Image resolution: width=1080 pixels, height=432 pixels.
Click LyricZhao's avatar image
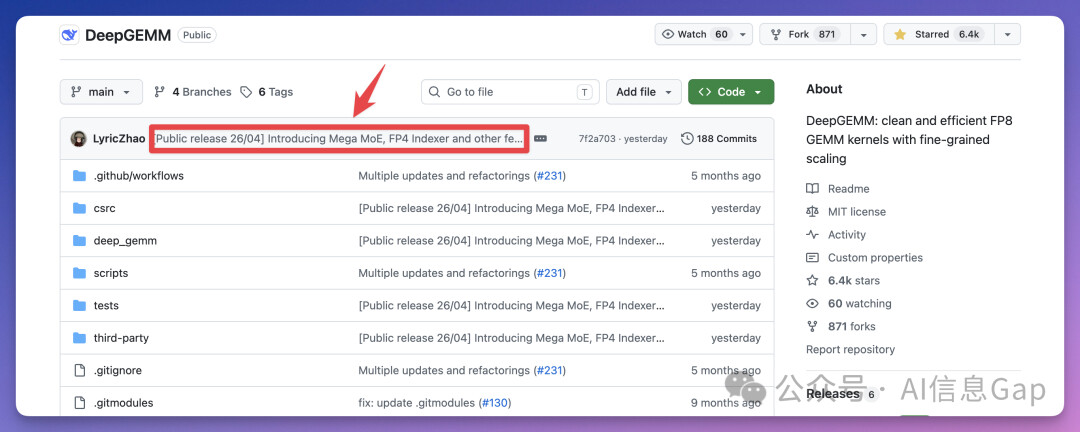click(78, 139)
